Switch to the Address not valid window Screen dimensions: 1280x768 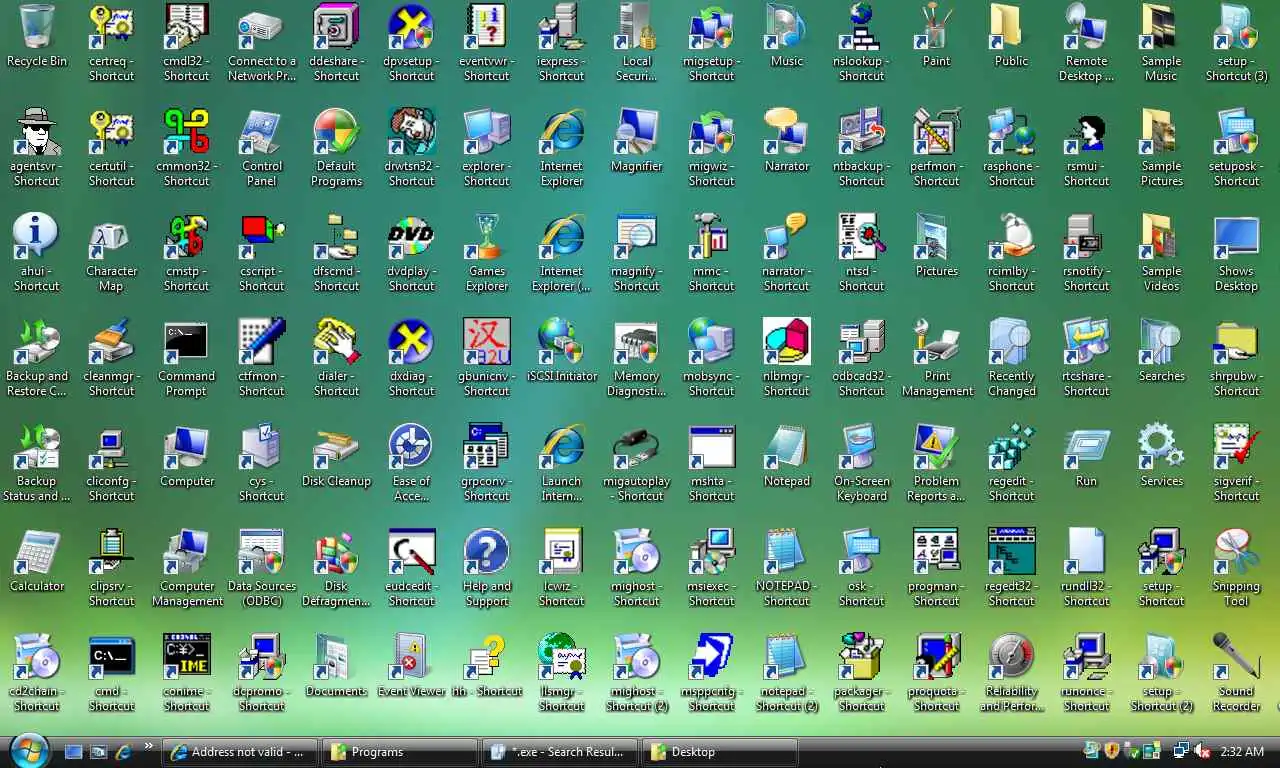coord(241,752)
